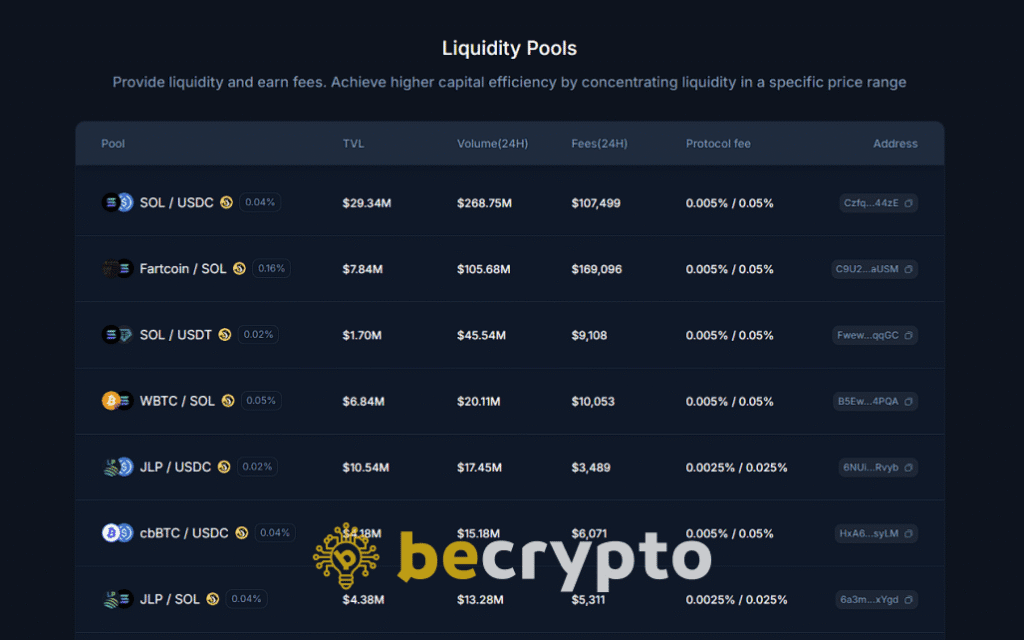
Task: Click the WBTC / SOL token pair icon
Action: 117,401
